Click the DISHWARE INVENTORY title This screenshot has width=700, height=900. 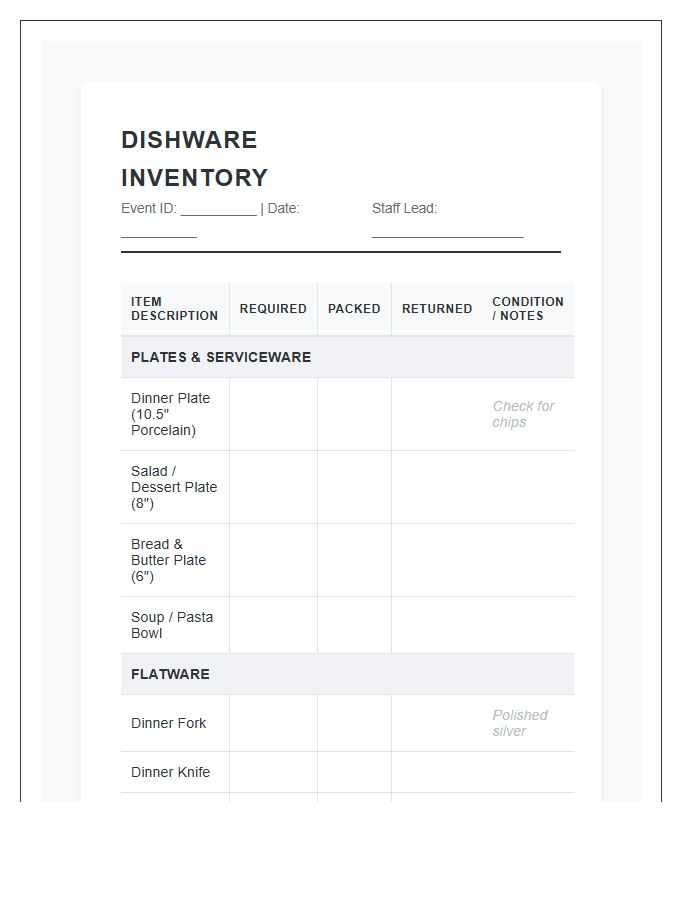(x=195, y=158)
